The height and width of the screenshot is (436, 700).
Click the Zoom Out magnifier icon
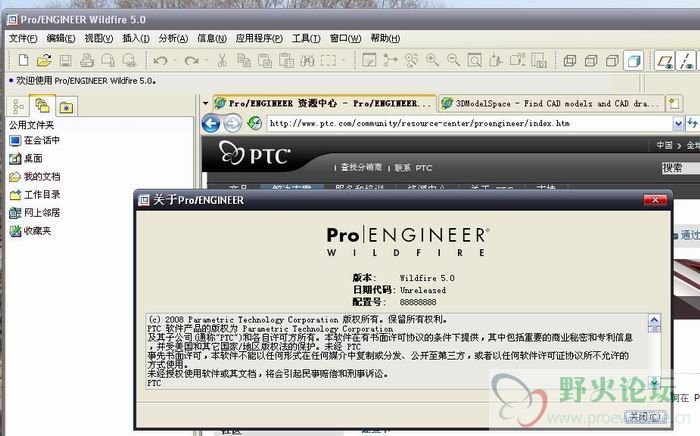click(x=453, y=60)
